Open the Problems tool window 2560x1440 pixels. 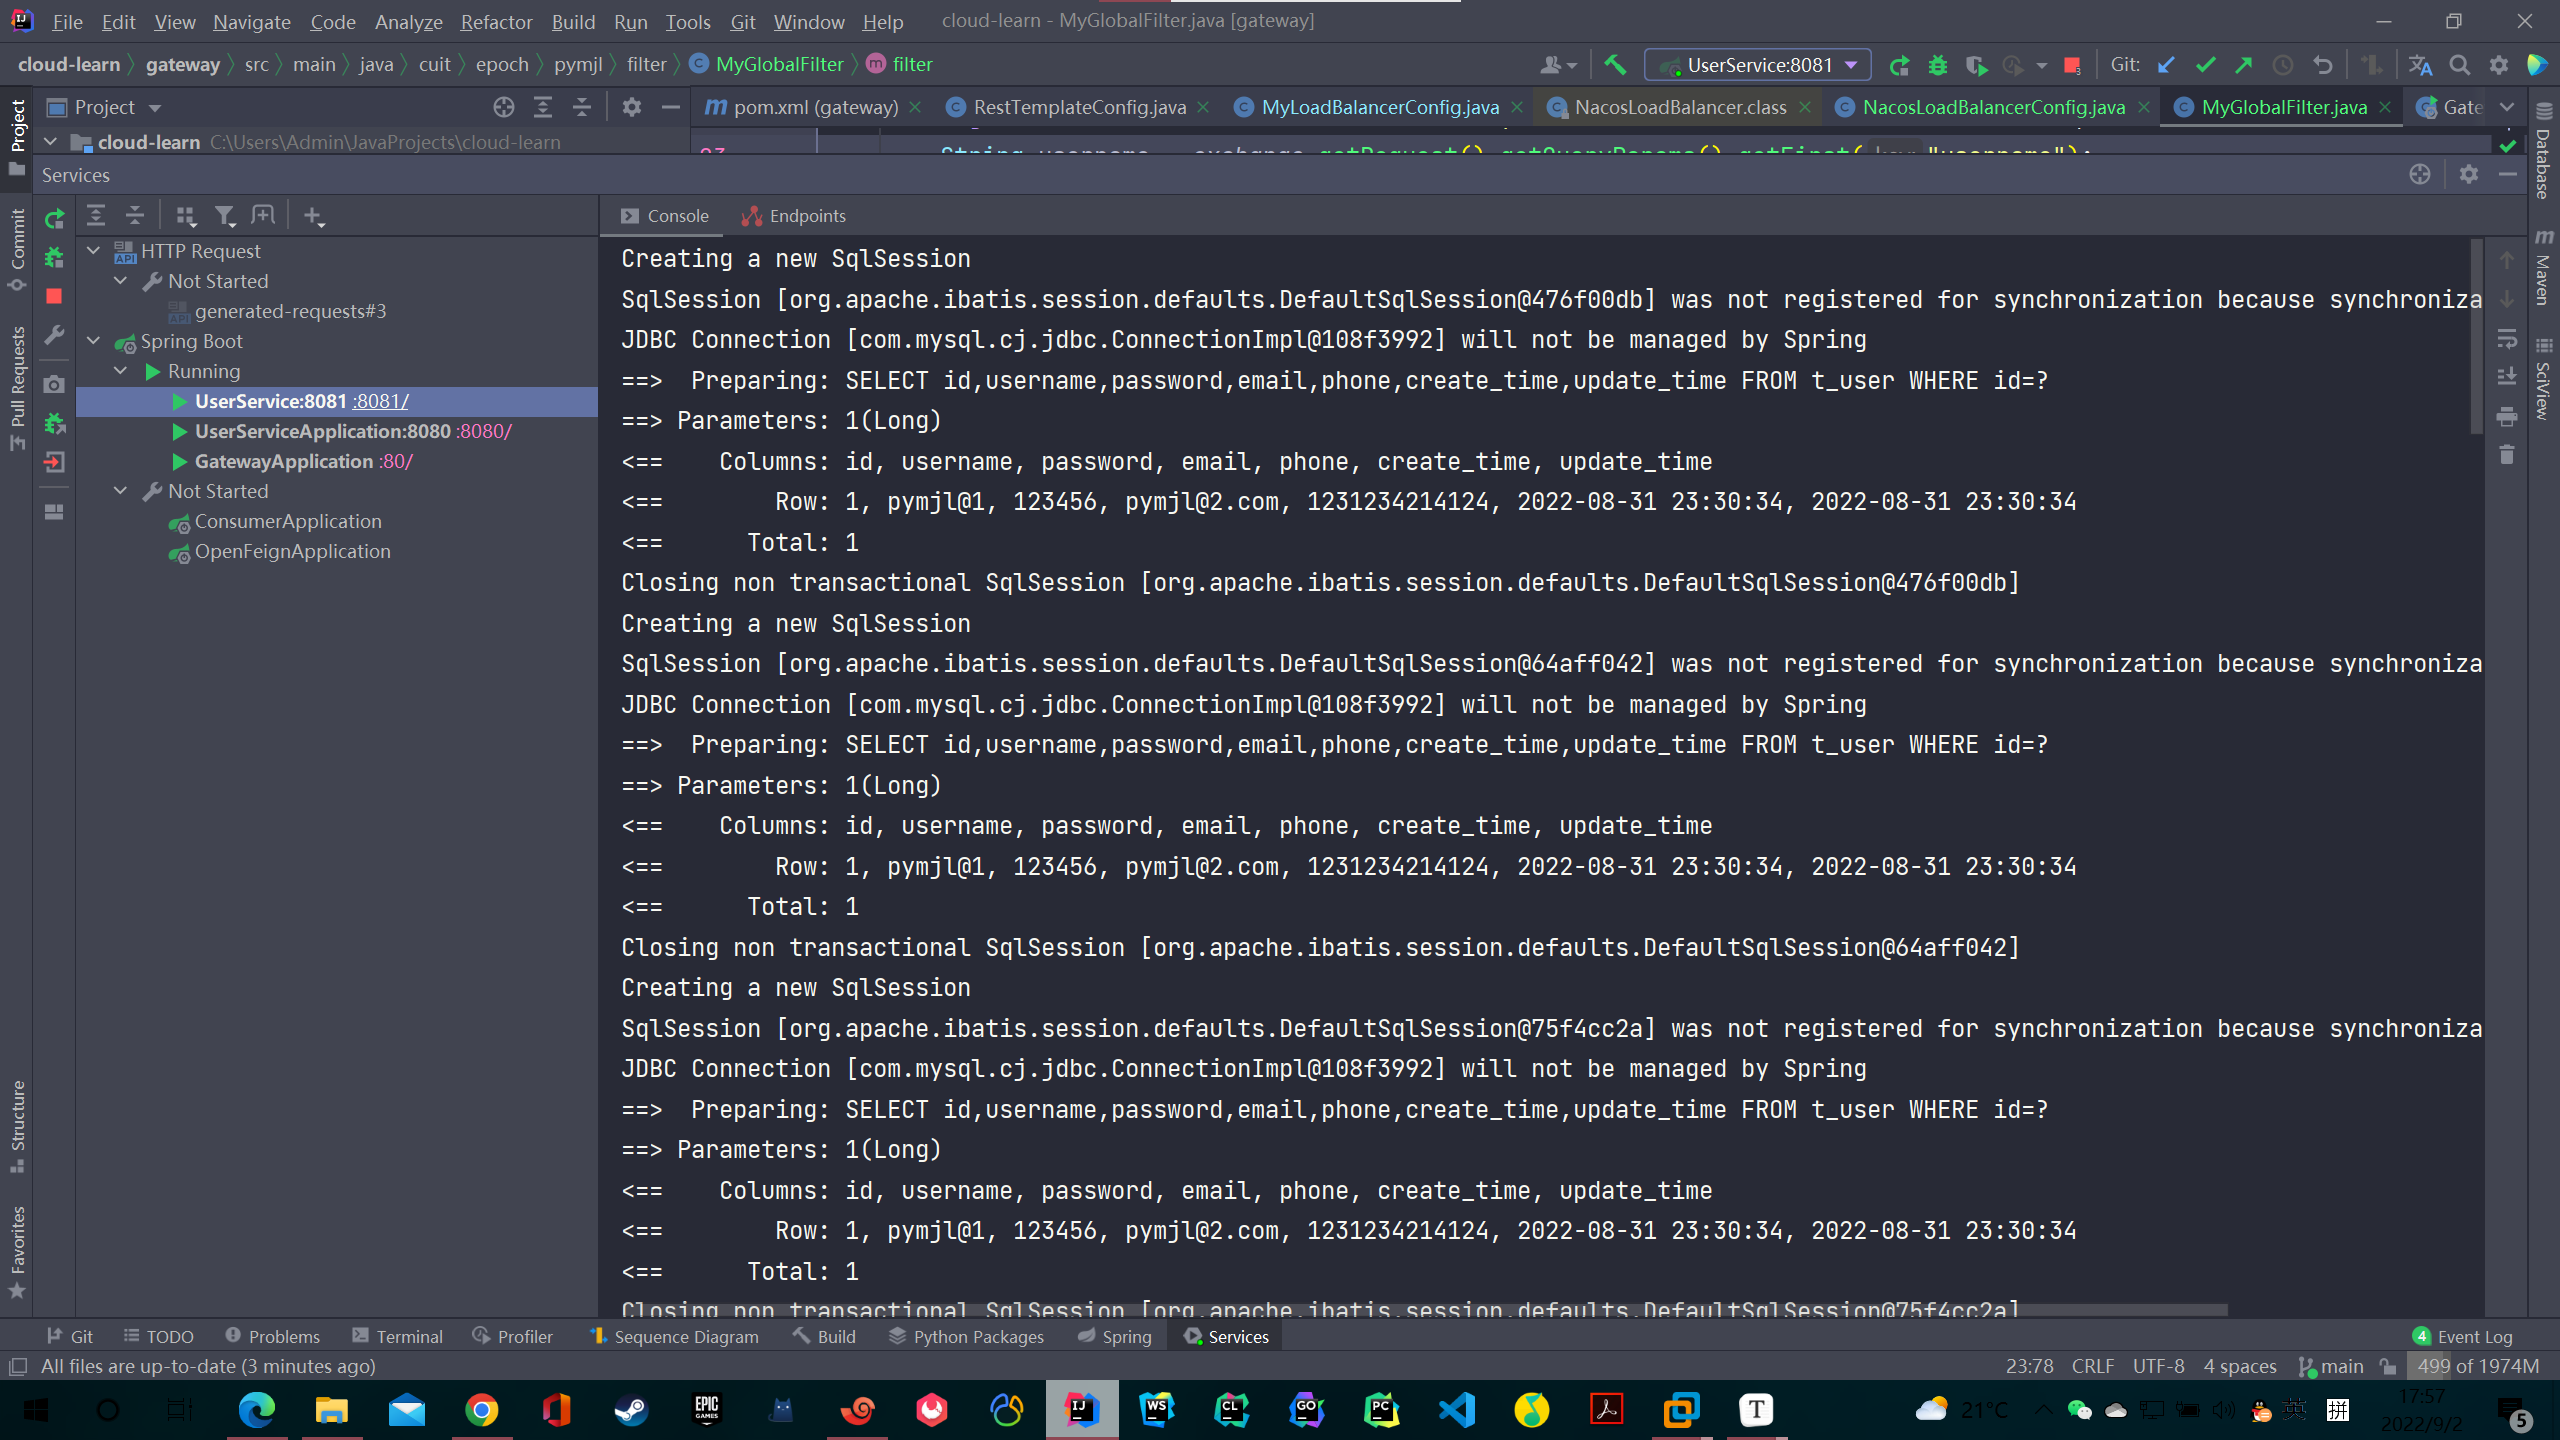[272, 1336]
